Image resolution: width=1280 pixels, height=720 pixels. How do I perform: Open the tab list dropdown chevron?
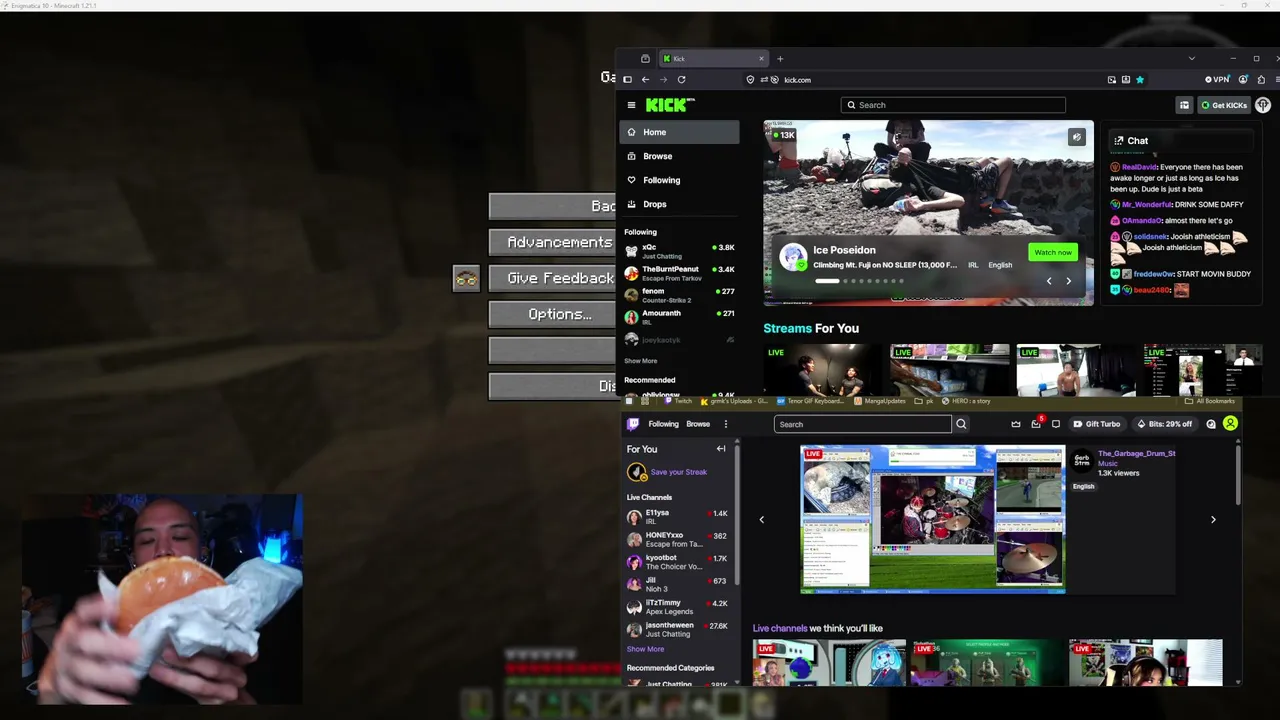1191,59
